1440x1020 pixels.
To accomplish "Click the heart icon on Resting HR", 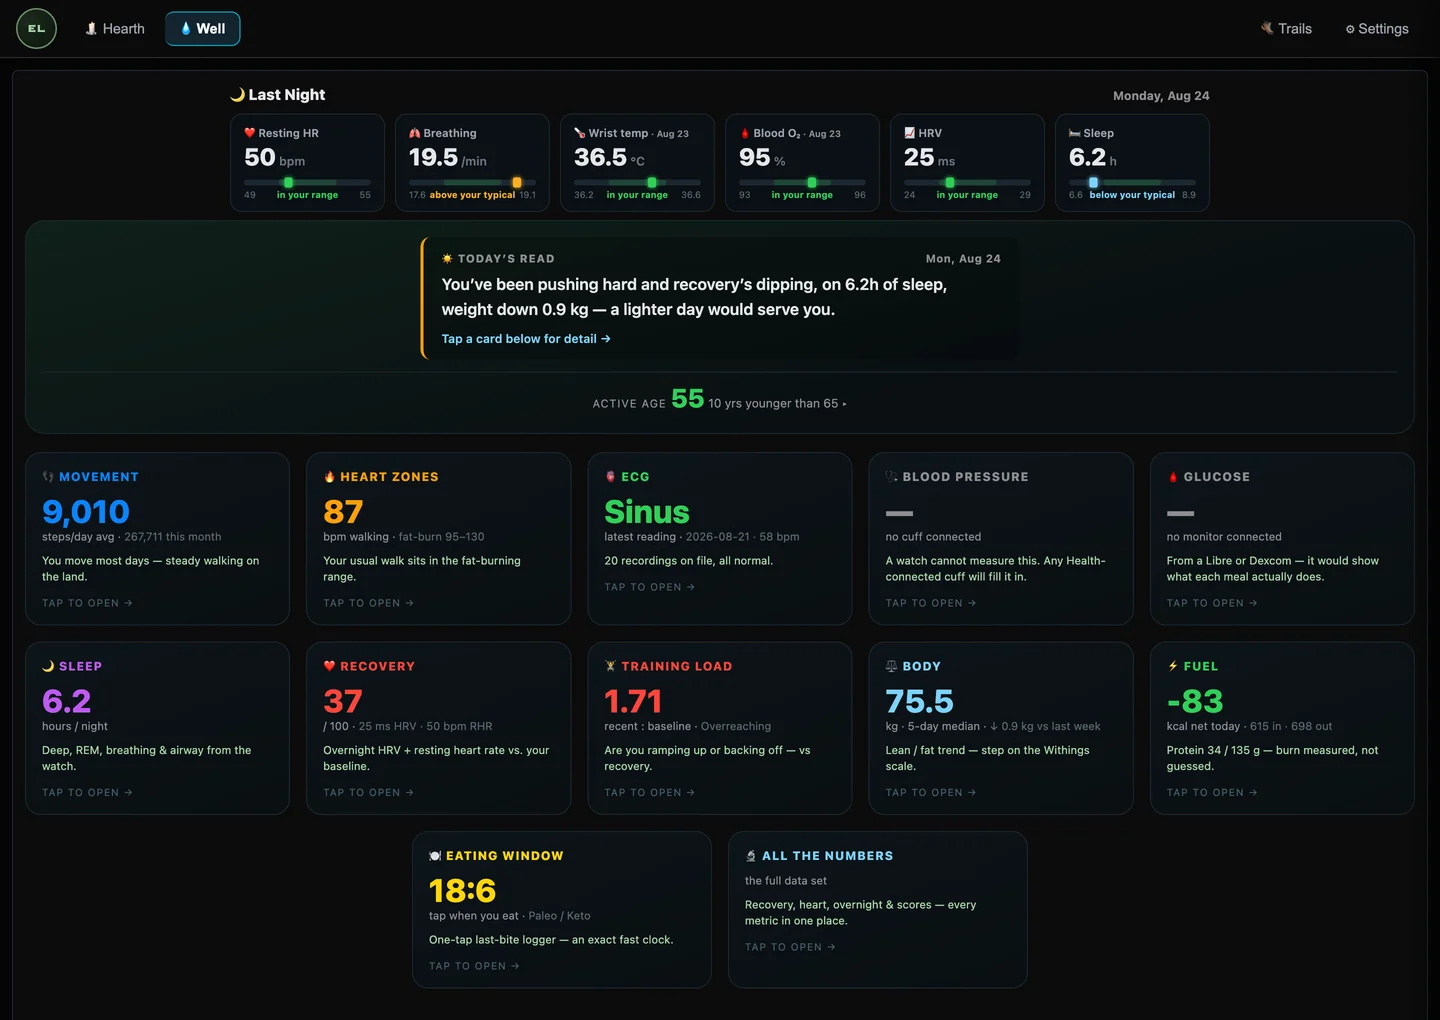I will coord(250,133).
